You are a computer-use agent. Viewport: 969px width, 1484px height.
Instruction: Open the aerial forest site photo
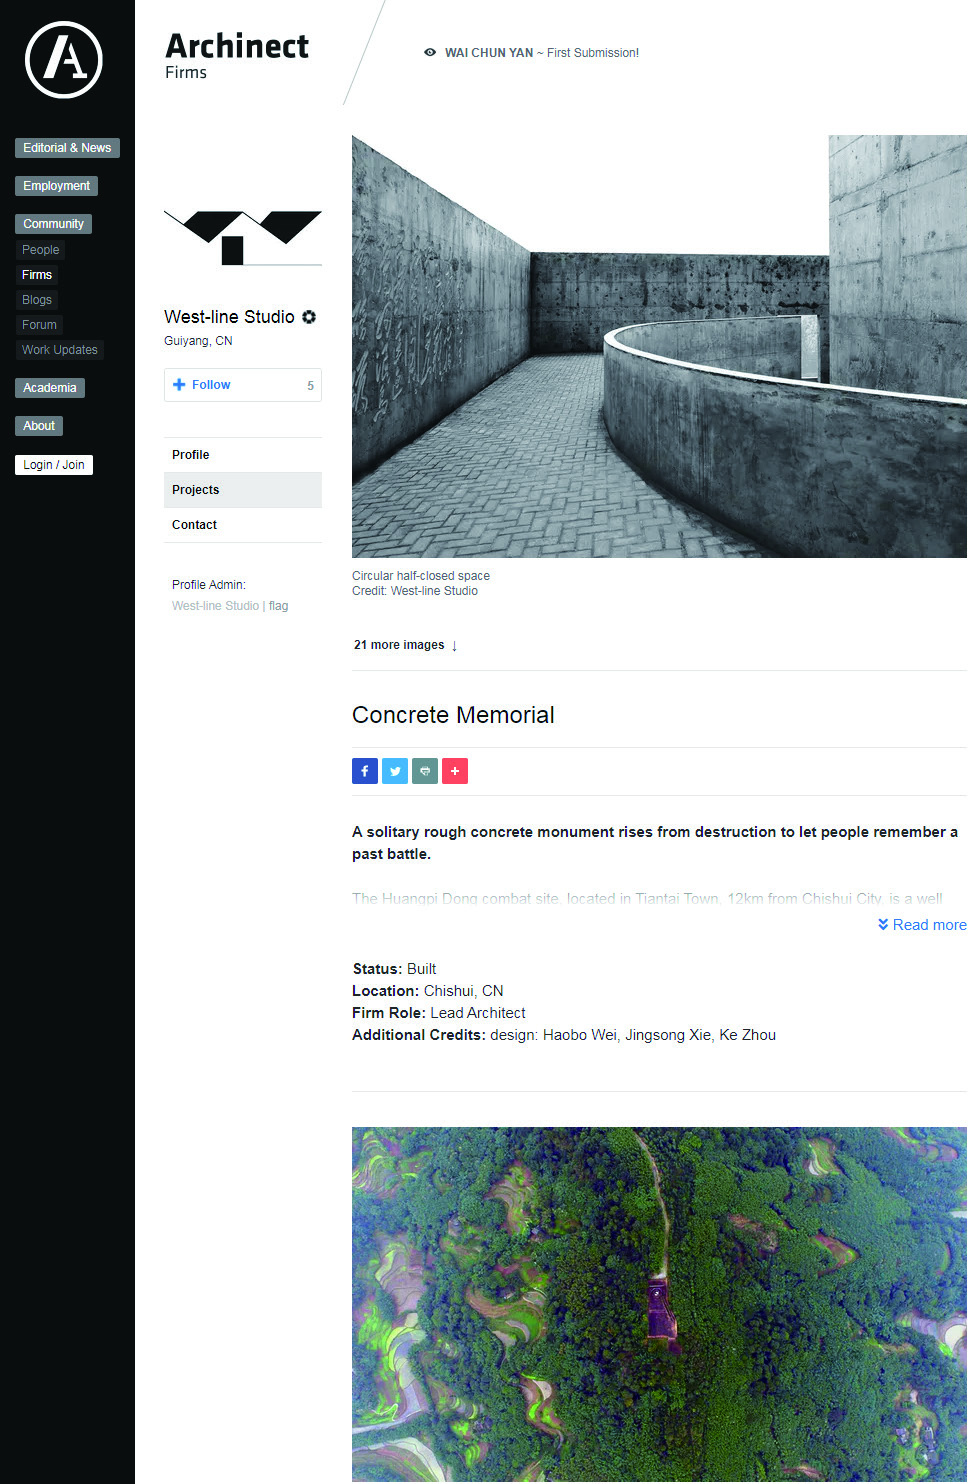click(x=659, y=1305)
